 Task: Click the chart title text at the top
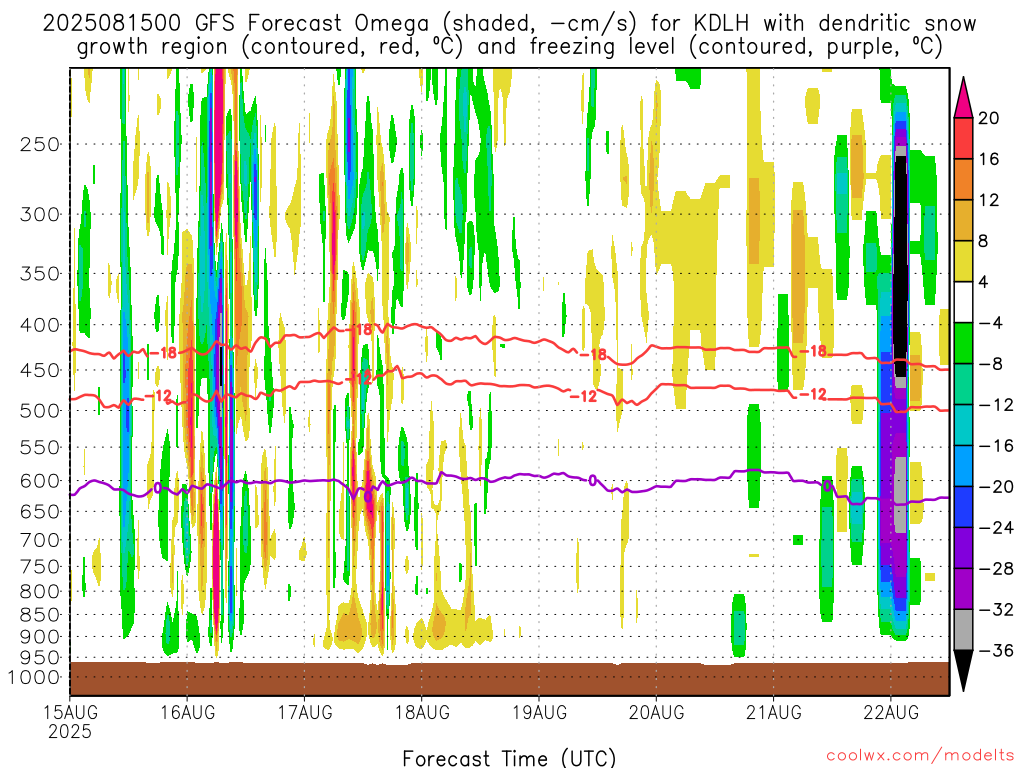tap(509, 34)
